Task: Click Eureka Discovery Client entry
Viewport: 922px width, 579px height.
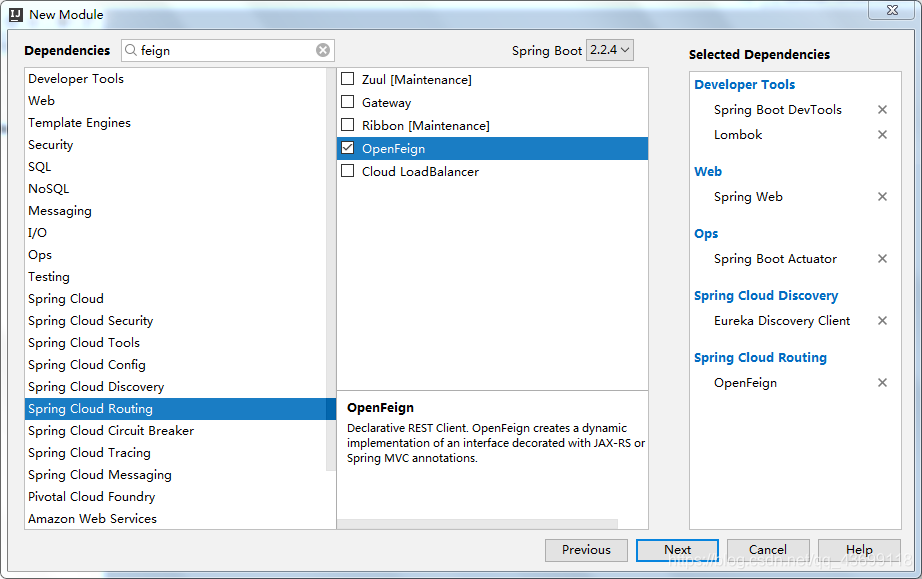Action: click(782, 321)
